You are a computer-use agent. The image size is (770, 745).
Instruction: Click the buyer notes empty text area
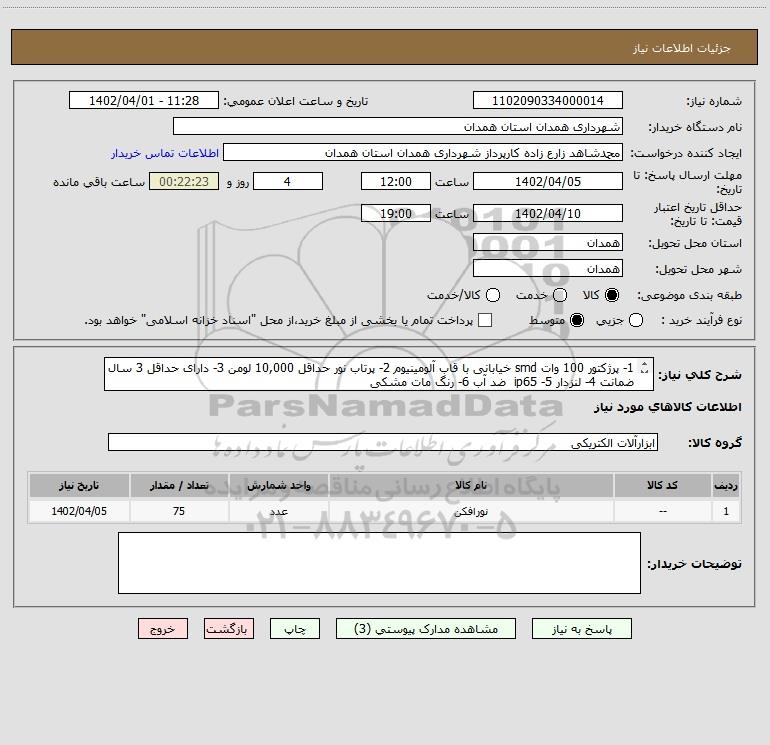click(380, 563)
